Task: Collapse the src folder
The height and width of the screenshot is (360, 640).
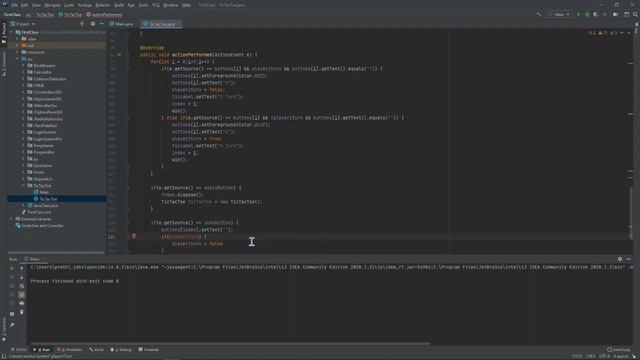Action: (x=18, y=59)
